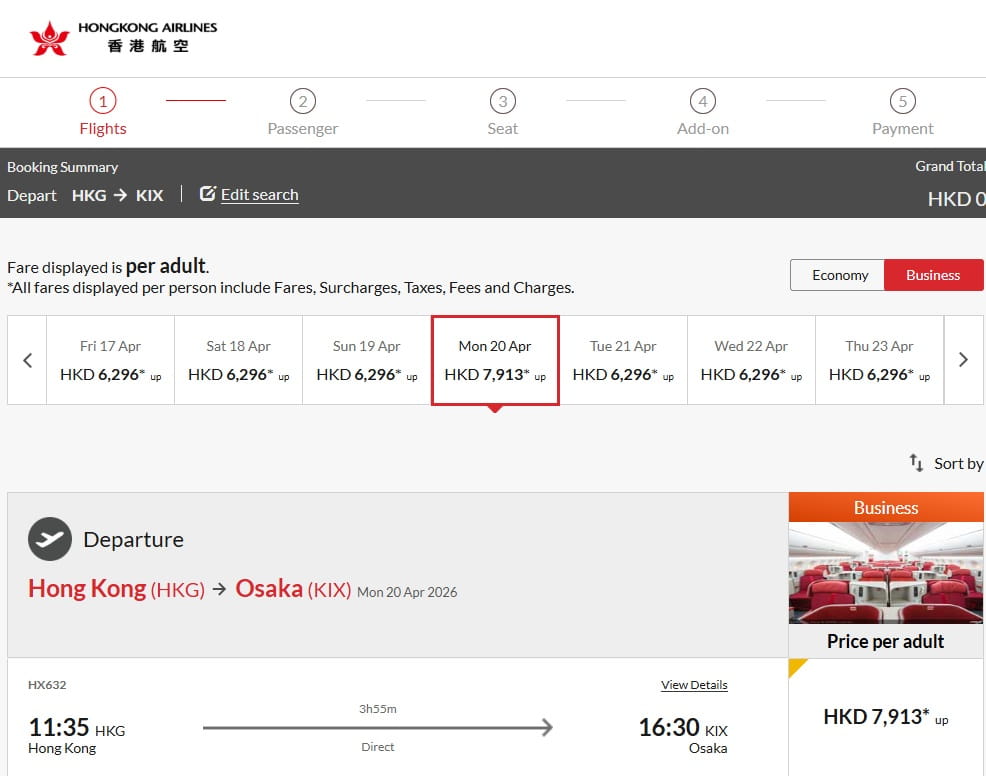The height and width of the screenshot is (776, 986).
Task: Click the left arrow to view earlier dates
Action: [26, 360]
